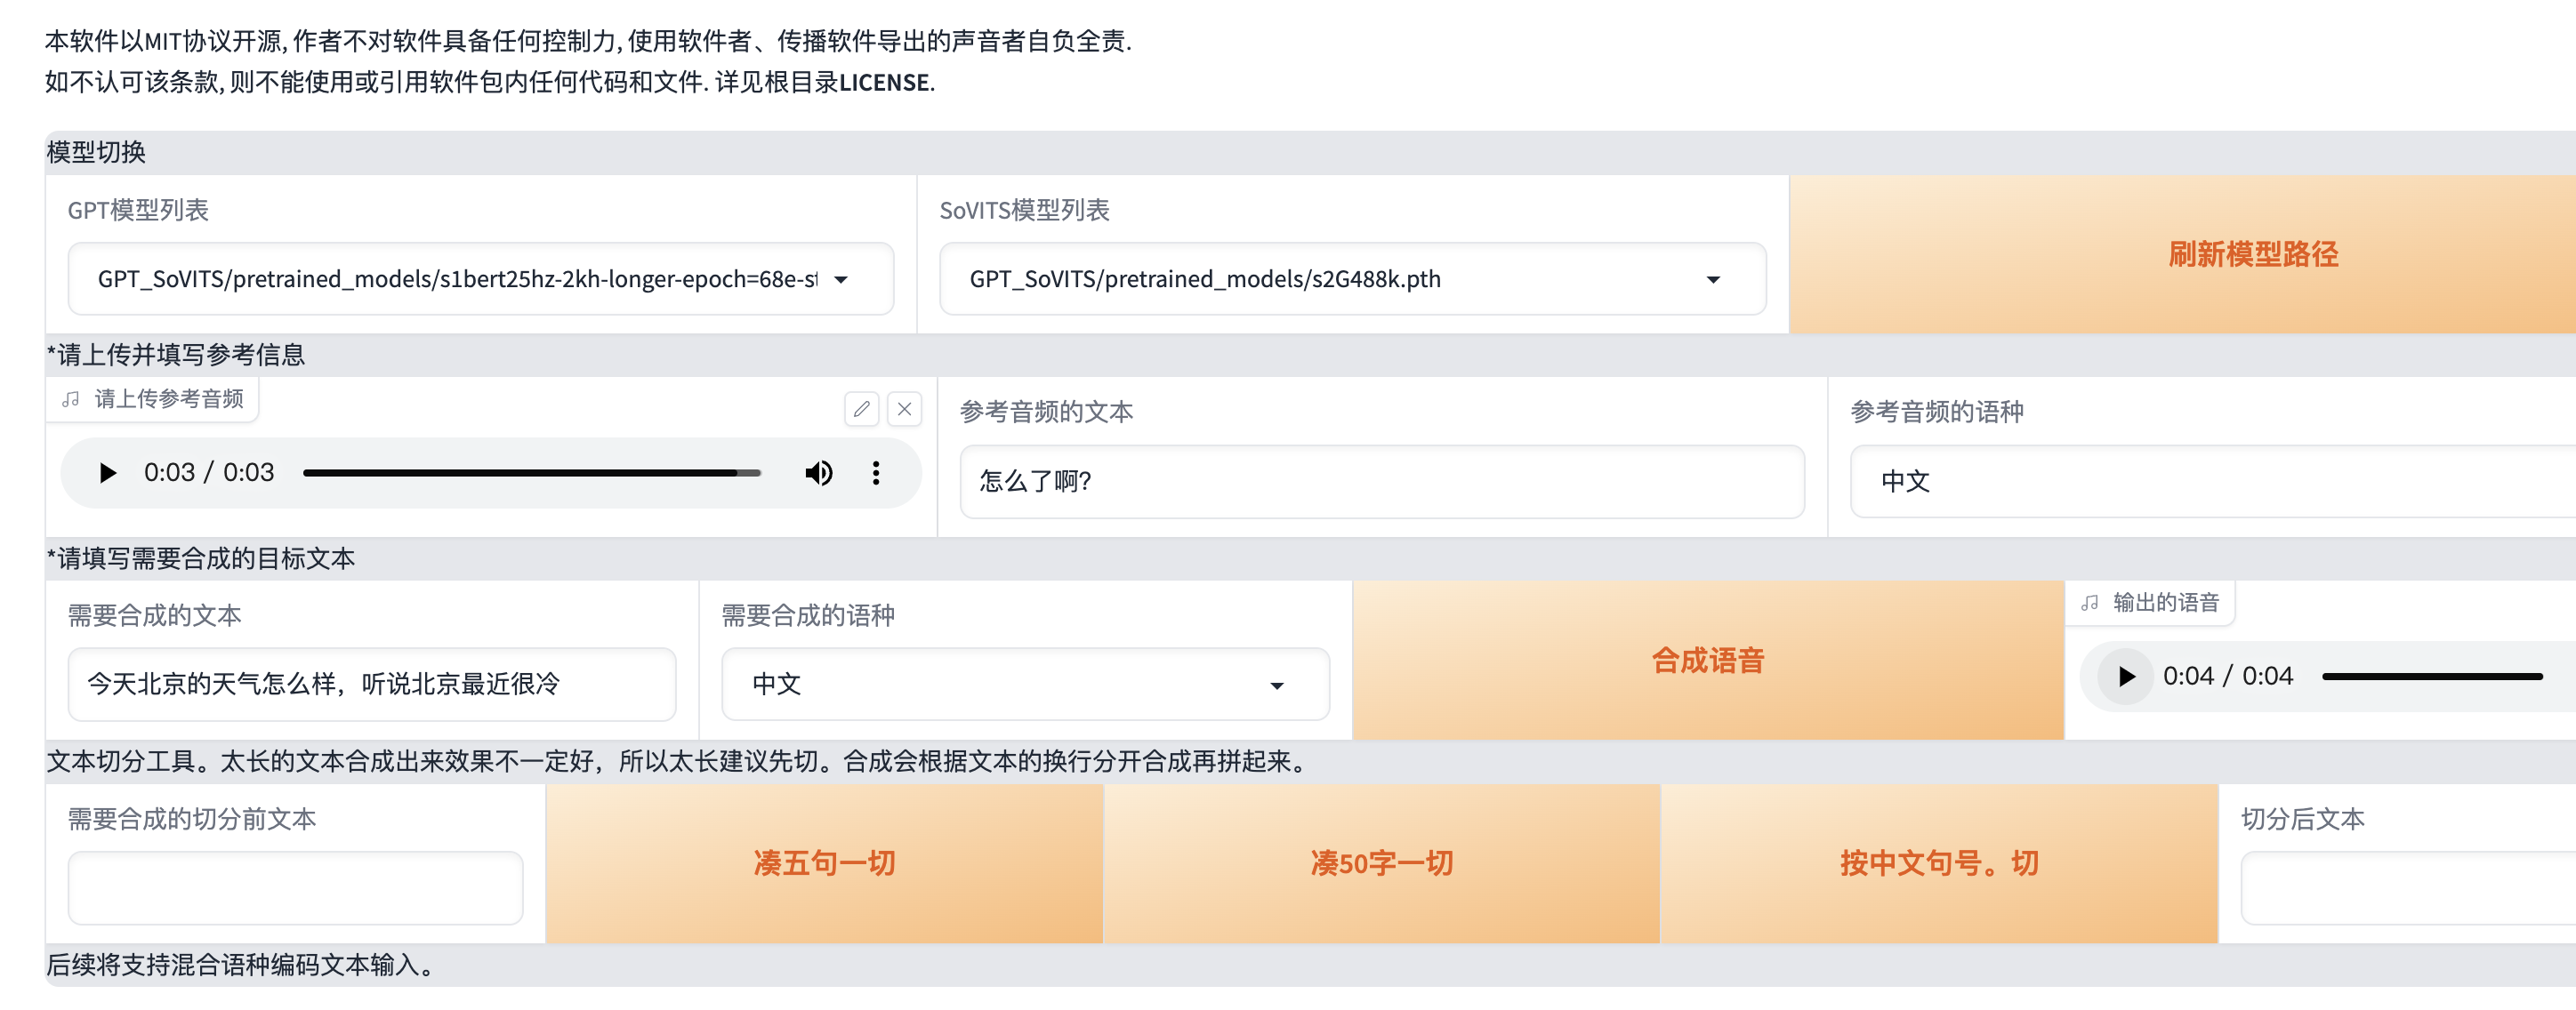2576x1010 pixels.
Task: Play the synthesized output audio
Action: pyautogui.click(x=2125, y=676)
